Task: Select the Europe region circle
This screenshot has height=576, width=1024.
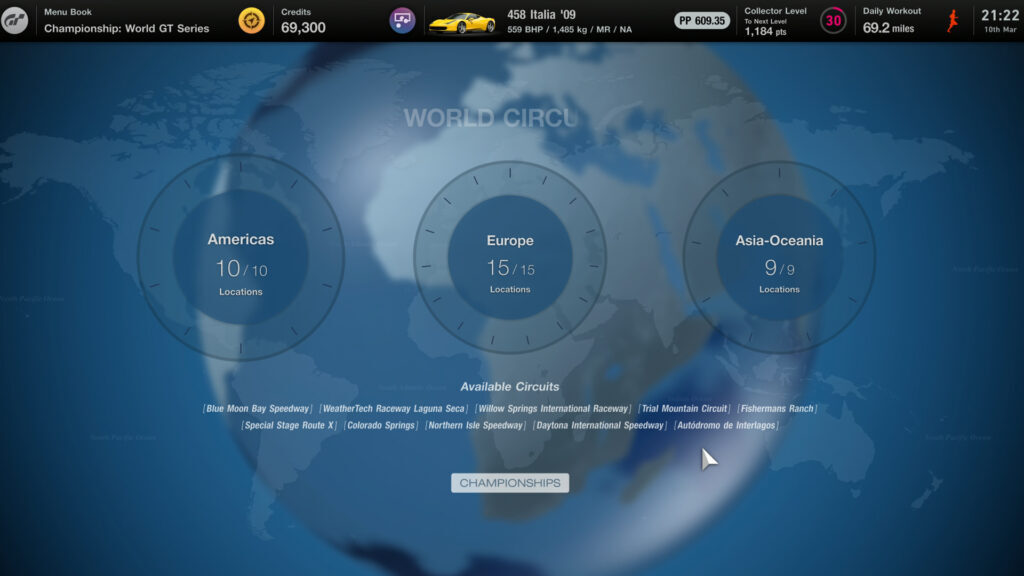Action: pos(510,257)
